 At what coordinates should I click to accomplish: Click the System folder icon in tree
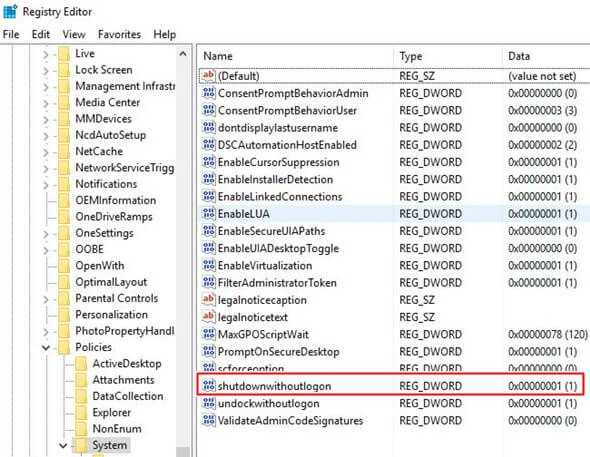81,445
